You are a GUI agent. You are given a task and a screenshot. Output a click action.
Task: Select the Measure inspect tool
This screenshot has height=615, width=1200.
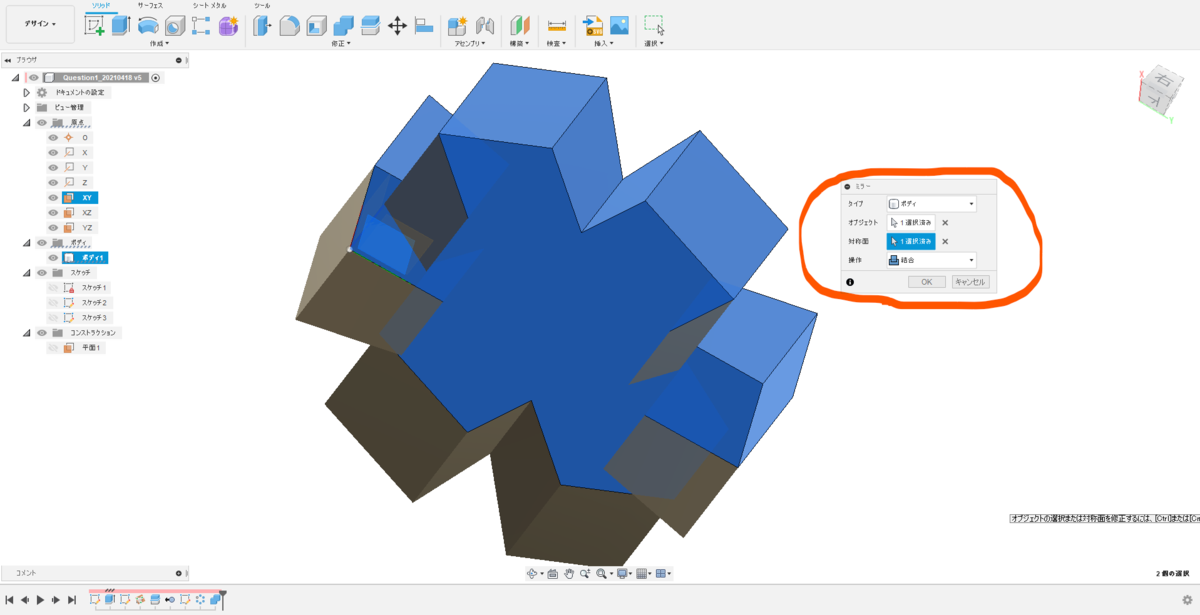tap(557, 26)
